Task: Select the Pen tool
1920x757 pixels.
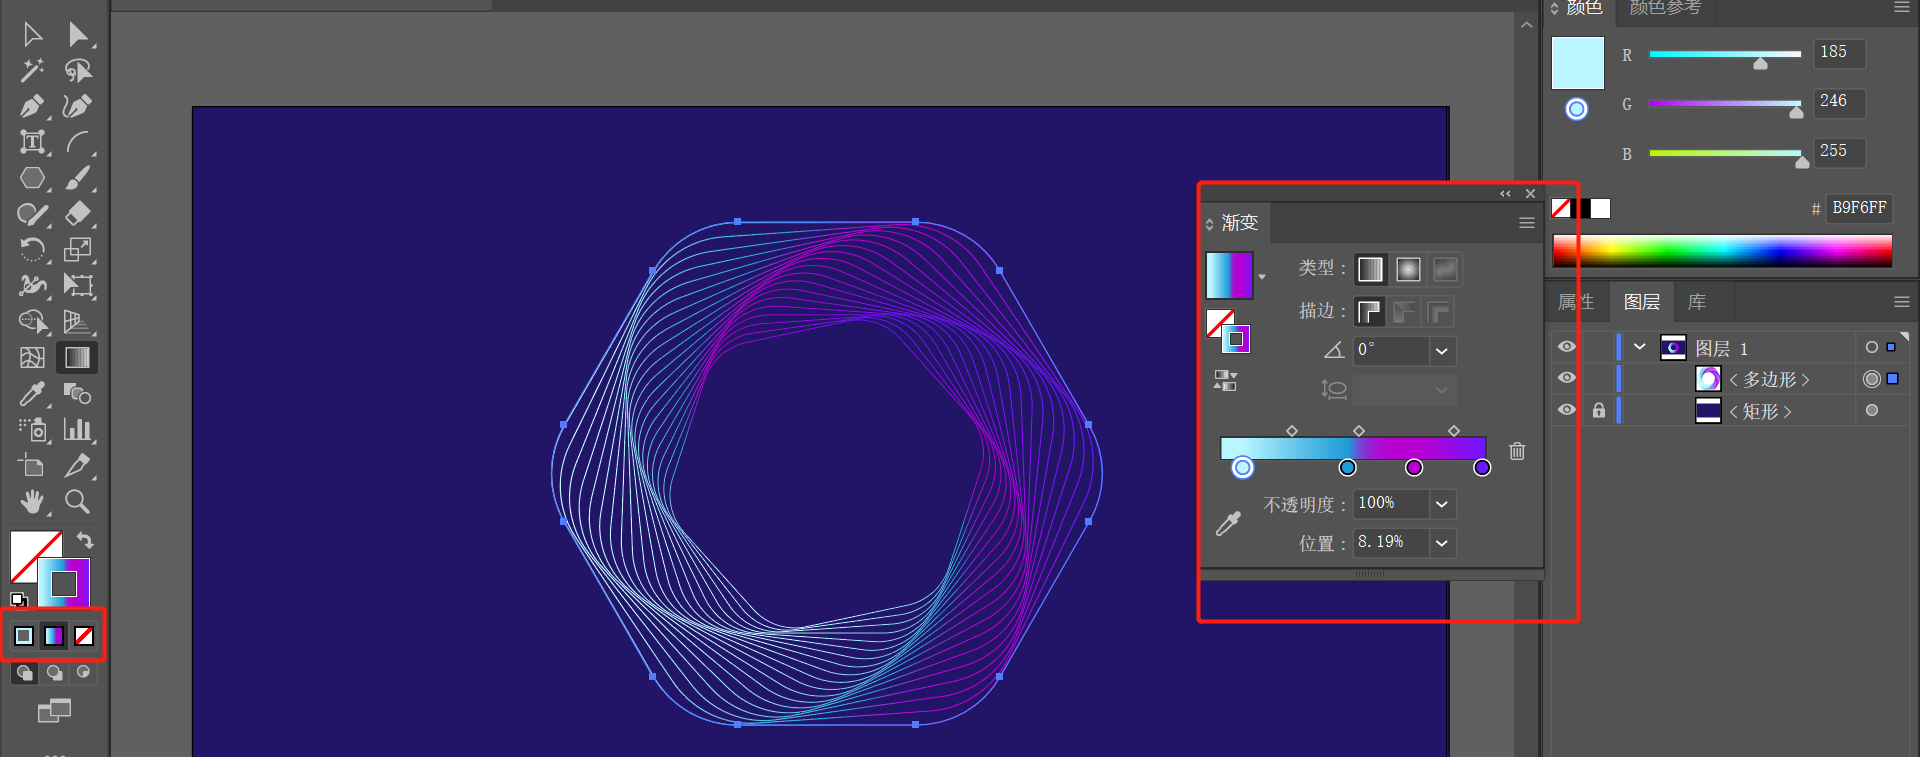Action: [32, 106]
